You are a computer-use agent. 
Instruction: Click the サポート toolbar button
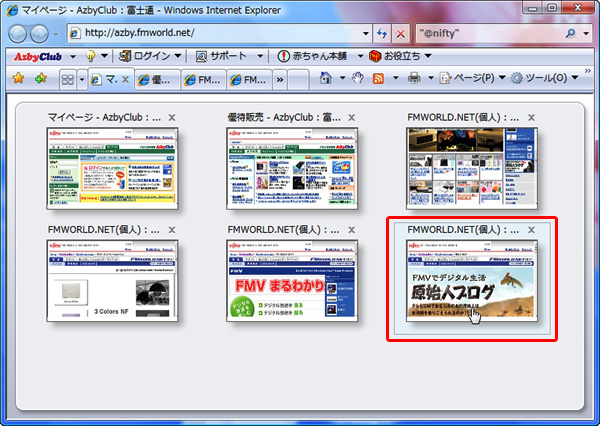tap(224, 56)
